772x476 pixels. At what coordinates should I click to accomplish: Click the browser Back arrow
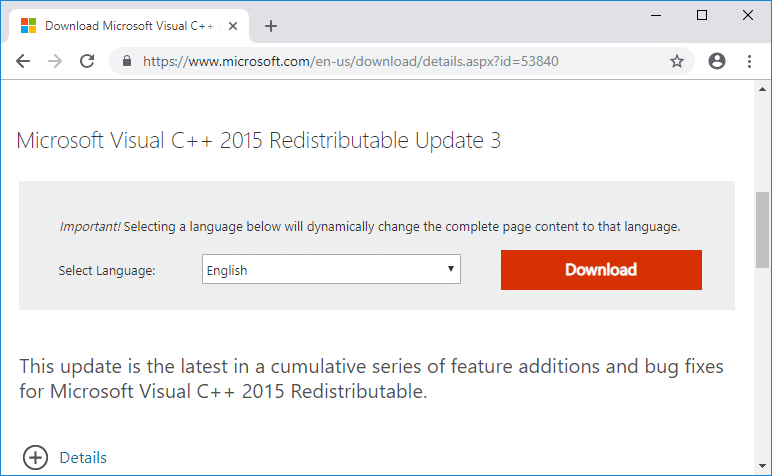(x=23, y=61)
